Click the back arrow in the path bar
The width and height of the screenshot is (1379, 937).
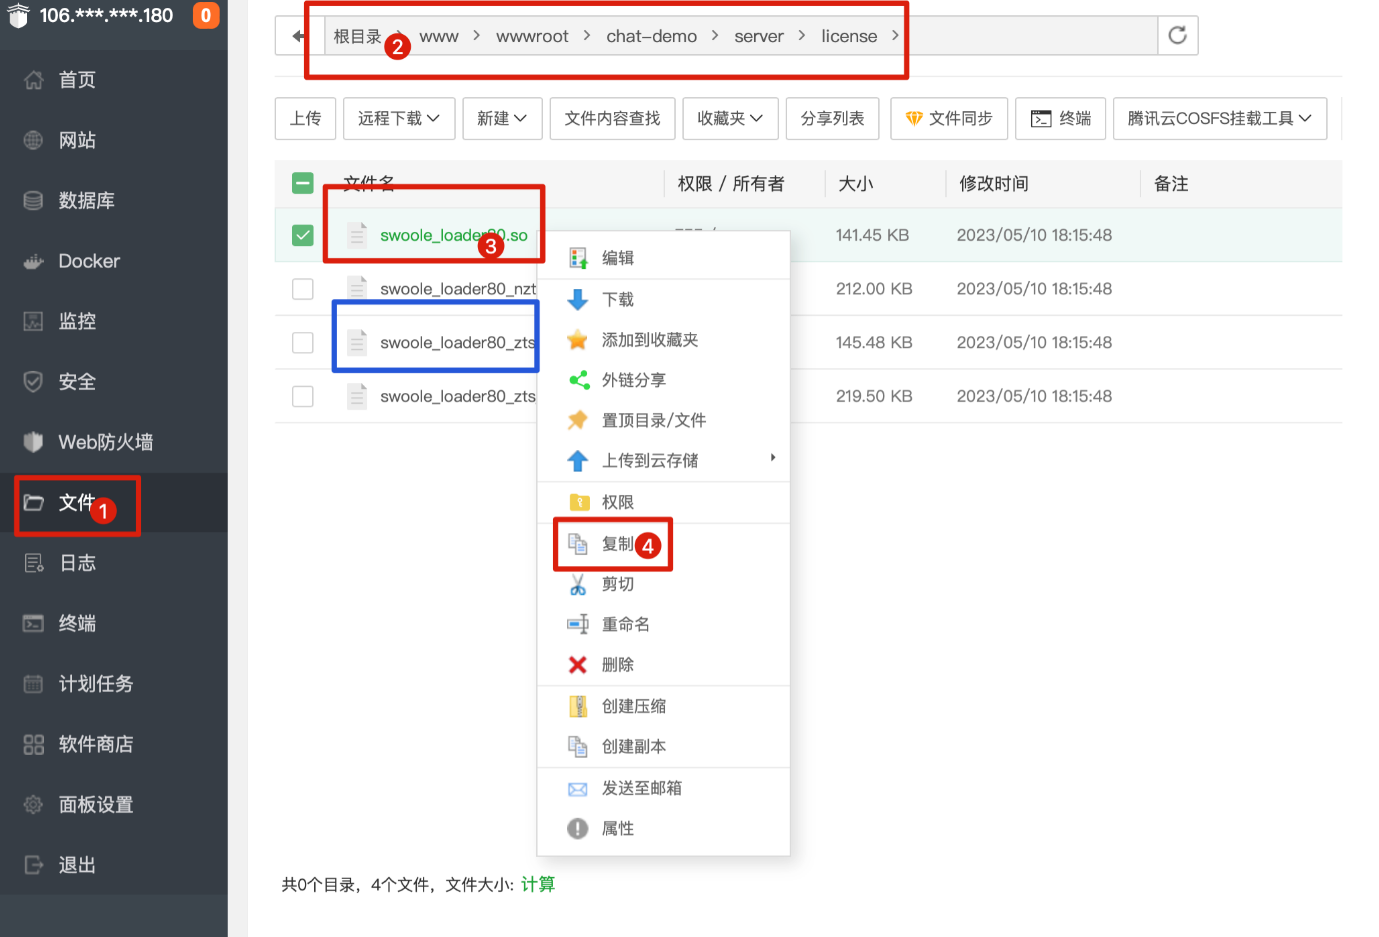pos(299,36)
